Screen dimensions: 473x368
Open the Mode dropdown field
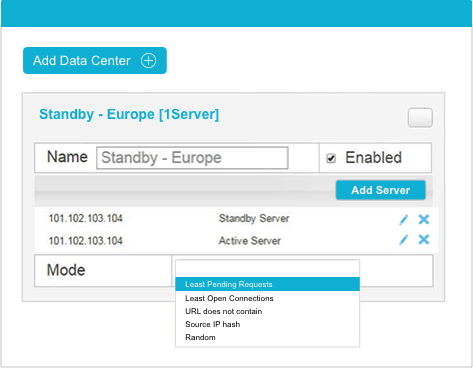[267, 268]
